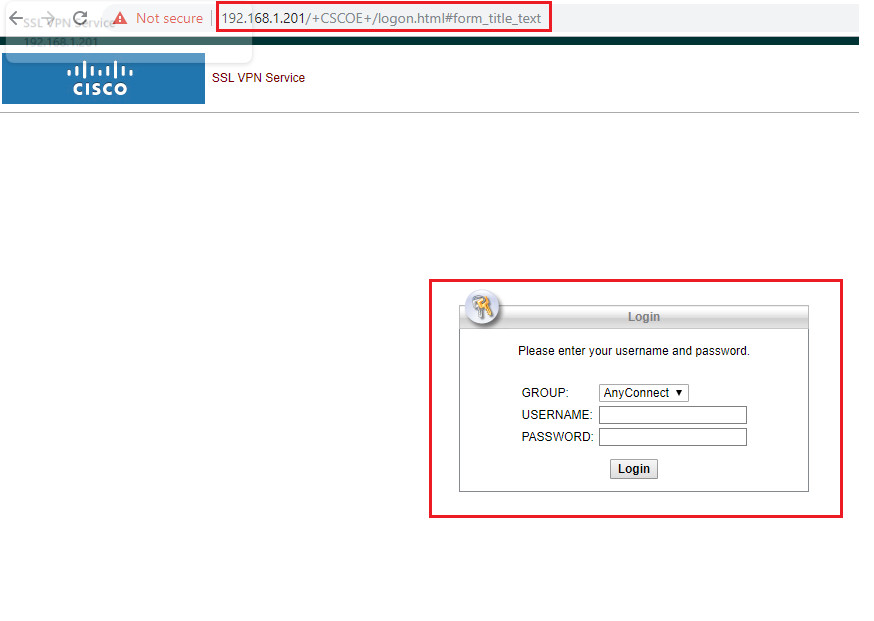Focus the PASSWORD input field
The height and width of the screenshot is (621, 874).
(x=673, y=437)
